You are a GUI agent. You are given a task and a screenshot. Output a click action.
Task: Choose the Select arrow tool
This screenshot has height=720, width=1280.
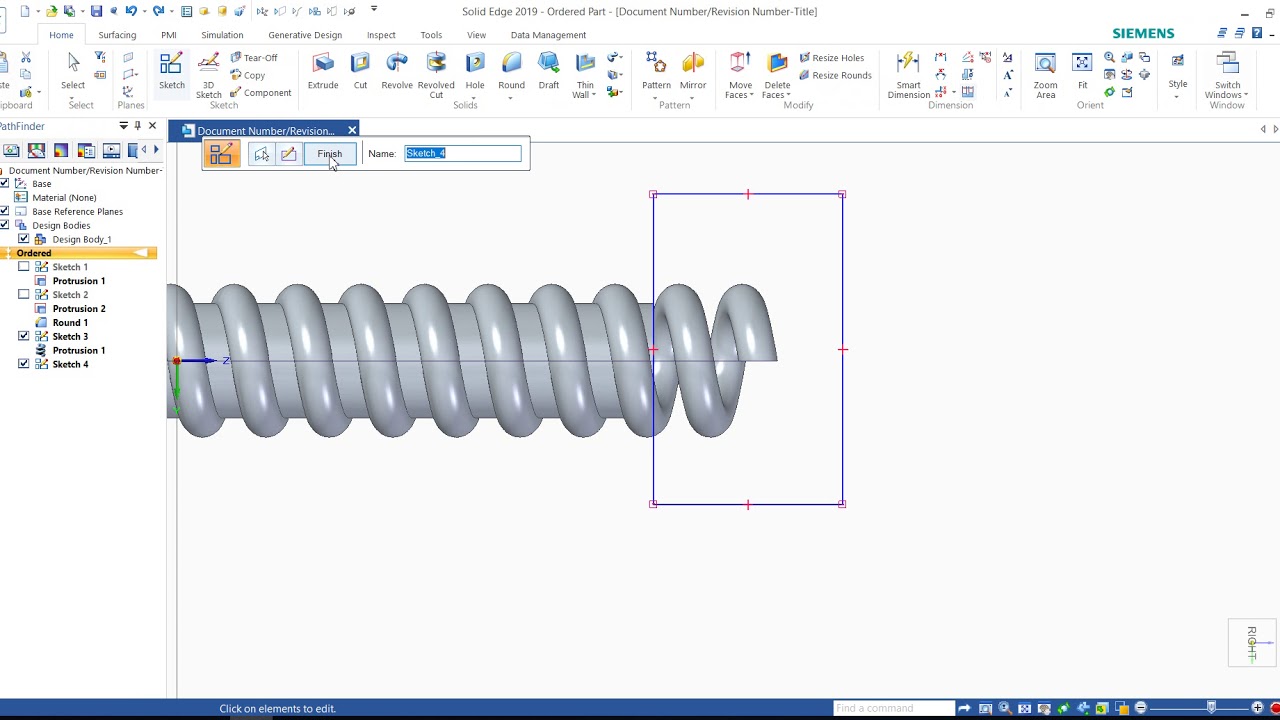pyautogui.click(x=73, y=72)
